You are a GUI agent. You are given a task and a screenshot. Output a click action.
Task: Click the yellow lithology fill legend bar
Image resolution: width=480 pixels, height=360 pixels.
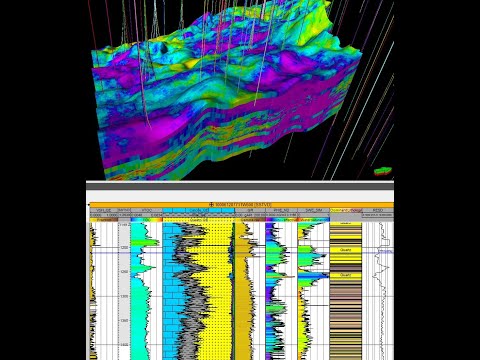click(x=199, y=220)
